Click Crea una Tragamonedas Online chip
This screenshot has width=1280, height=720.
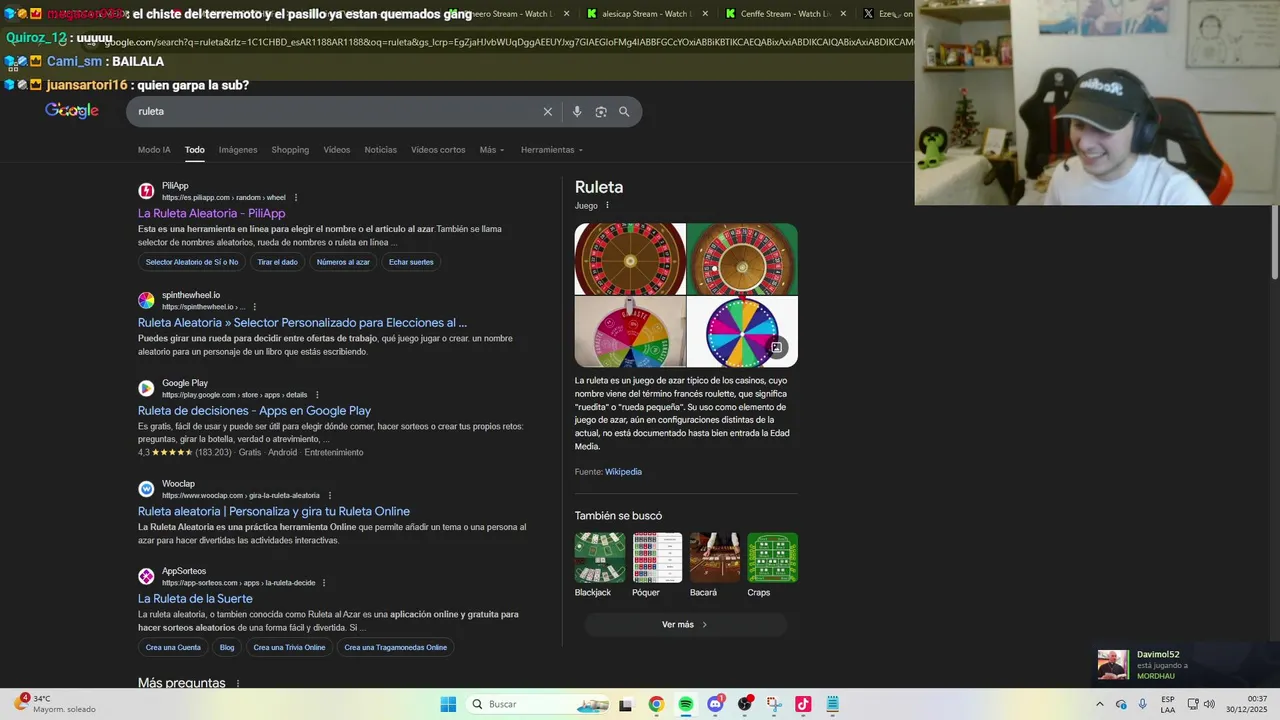[395, 647]
